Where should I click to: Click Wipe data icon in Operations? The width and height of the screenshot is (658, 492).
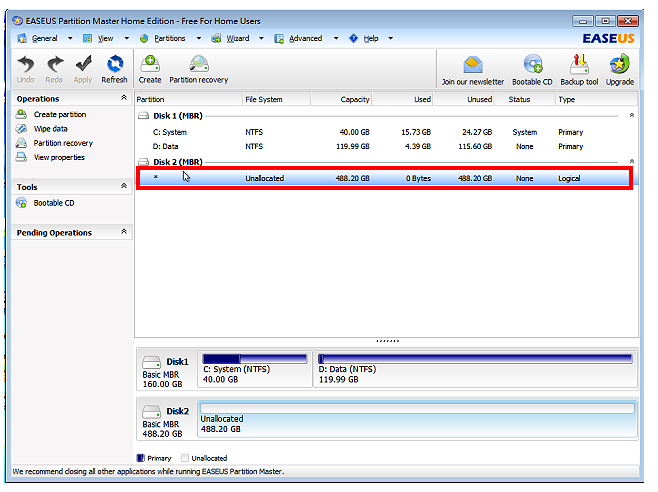tap(21, 128)
